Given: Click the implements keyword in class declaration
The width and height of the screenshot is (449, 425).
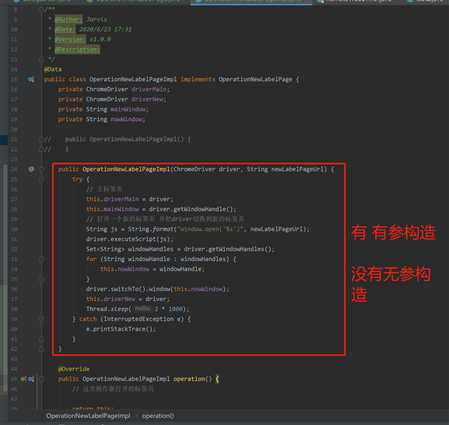Looking at the screenshot, I should pos(197,79).
